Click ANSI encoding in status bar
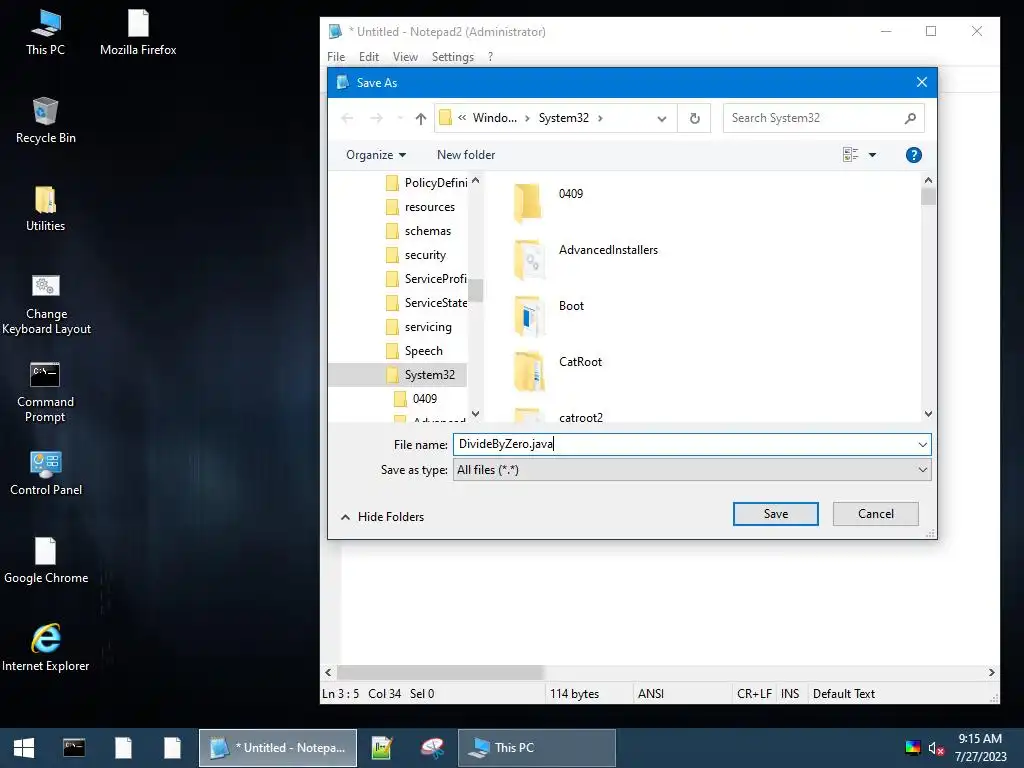 650,694
